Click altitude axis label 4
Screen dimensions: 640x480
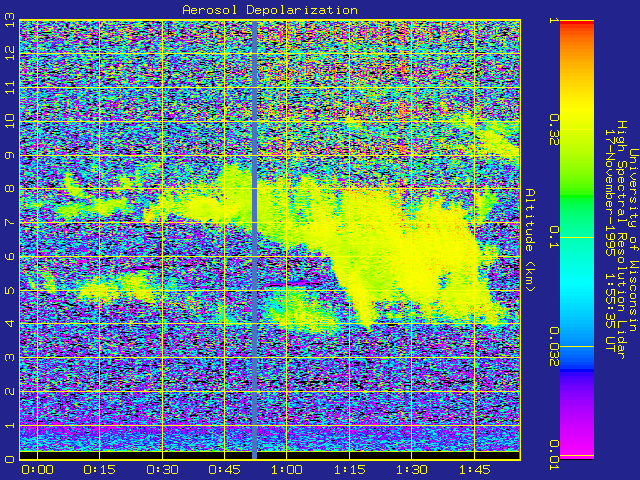(x=10, y=324)
